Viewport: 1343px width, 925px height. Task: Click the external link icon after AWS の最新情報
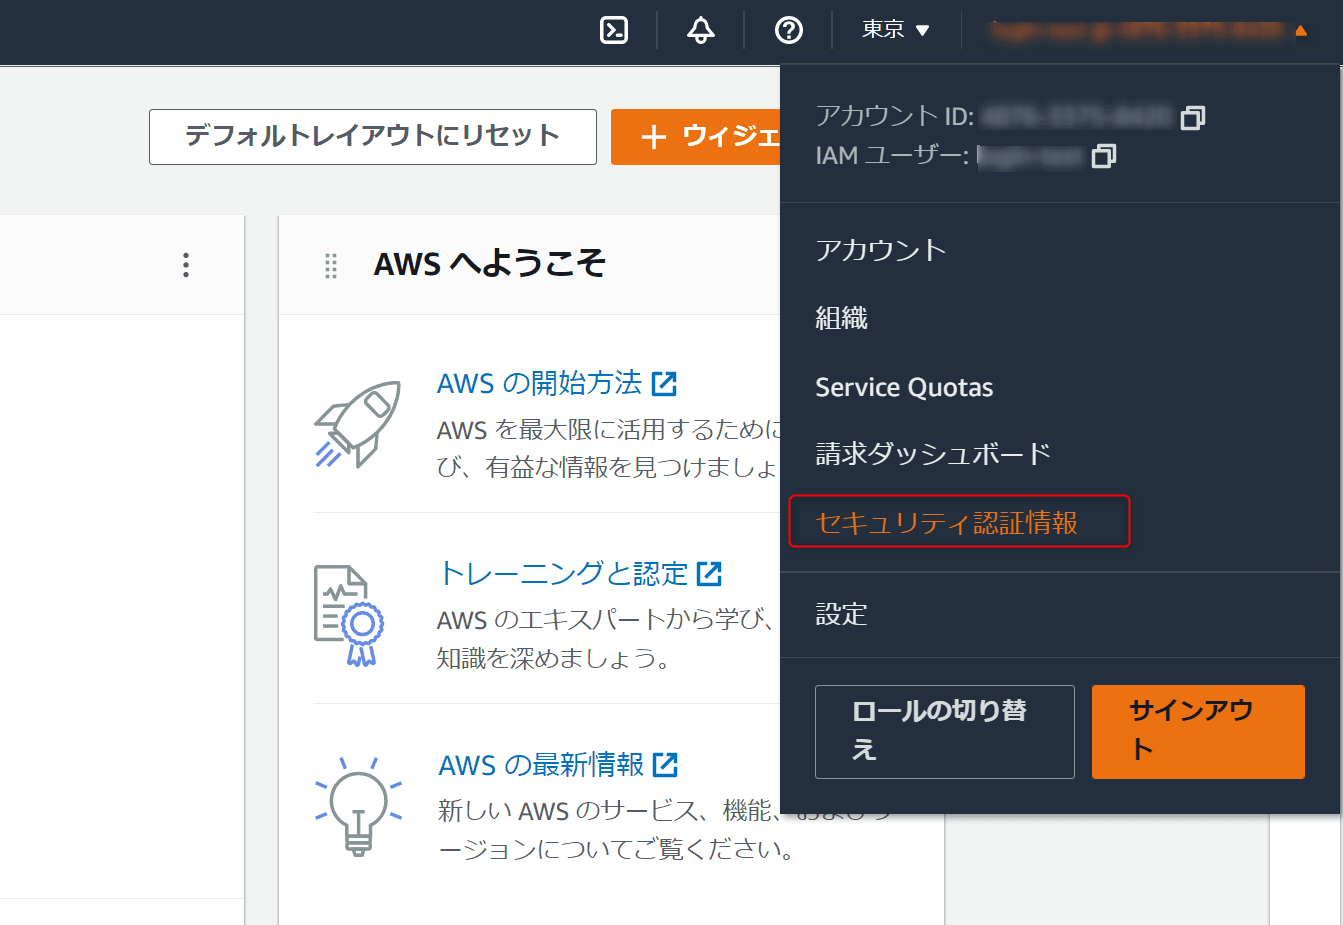click(x=665, y=765)
